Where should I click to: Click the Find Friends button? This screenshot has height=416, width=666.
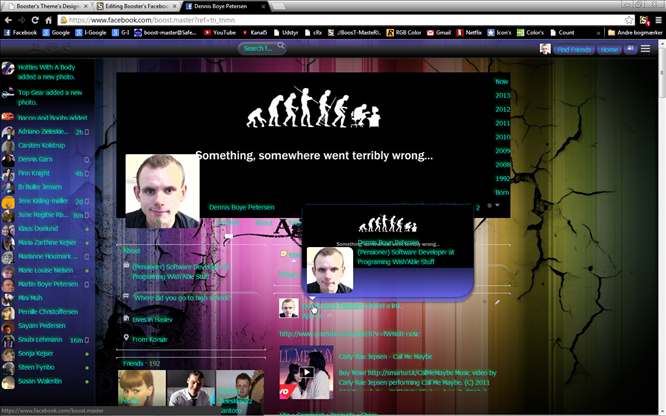pos(574,50)
